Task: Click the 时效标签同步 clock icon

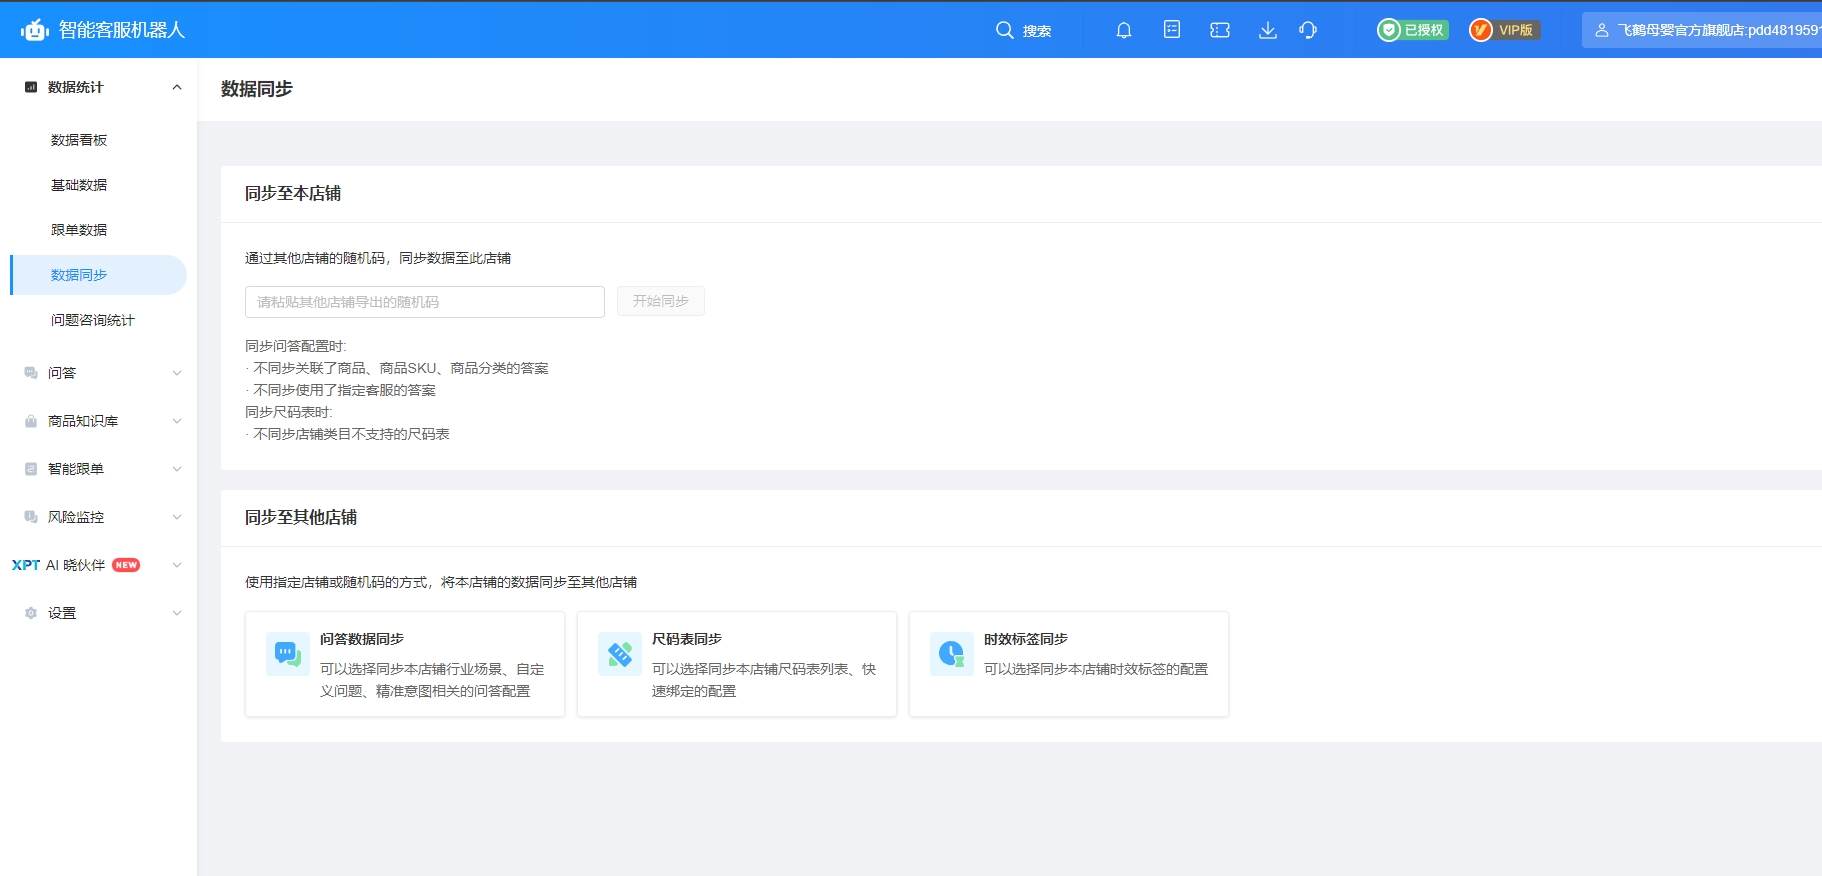Action: coord(952,654)
